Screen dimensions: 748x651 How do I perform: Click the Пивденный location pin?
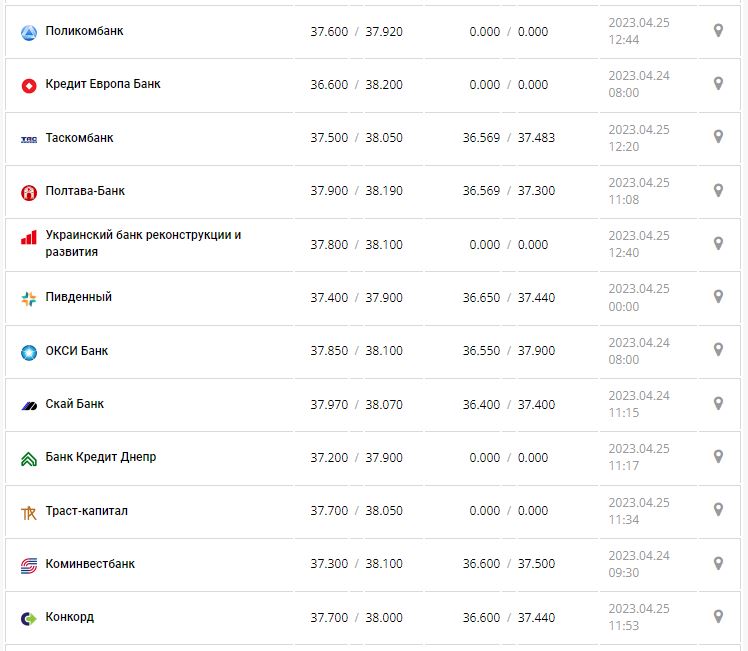[718, 297]
